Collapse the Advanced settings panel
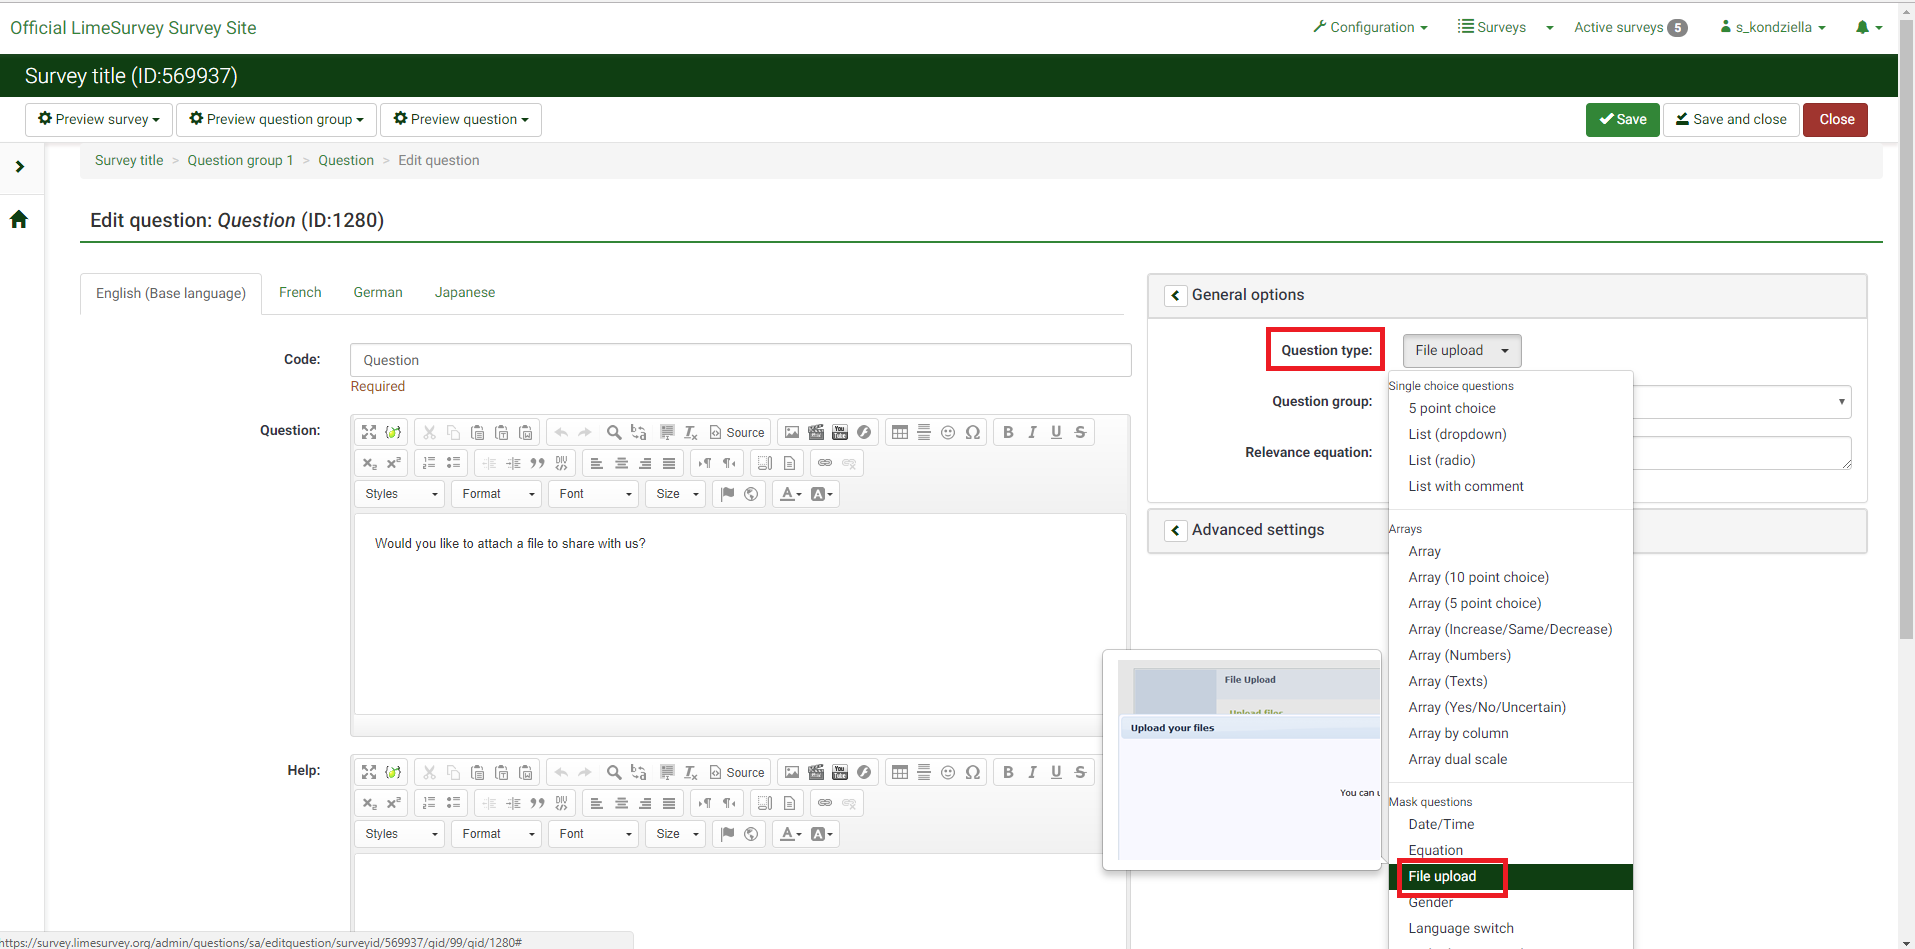The image size is (1915, 949). click(1176, 530)
